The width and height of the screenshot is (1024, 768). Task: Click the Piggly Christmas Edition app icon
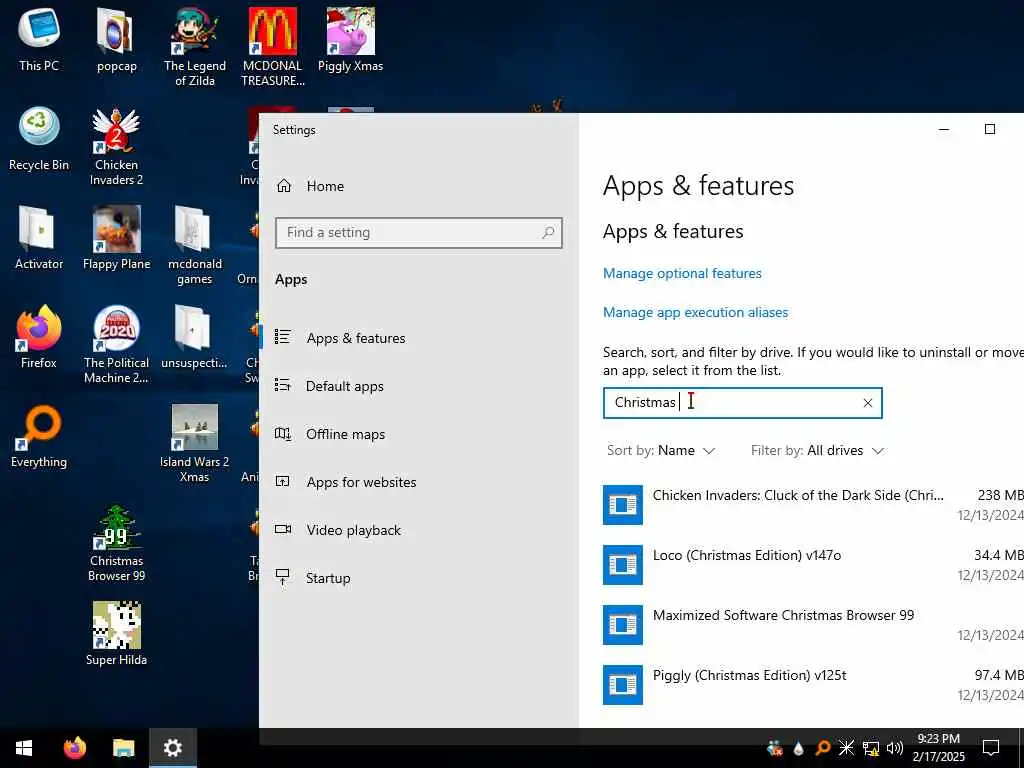pyautogui.click(x=622, y=685)
